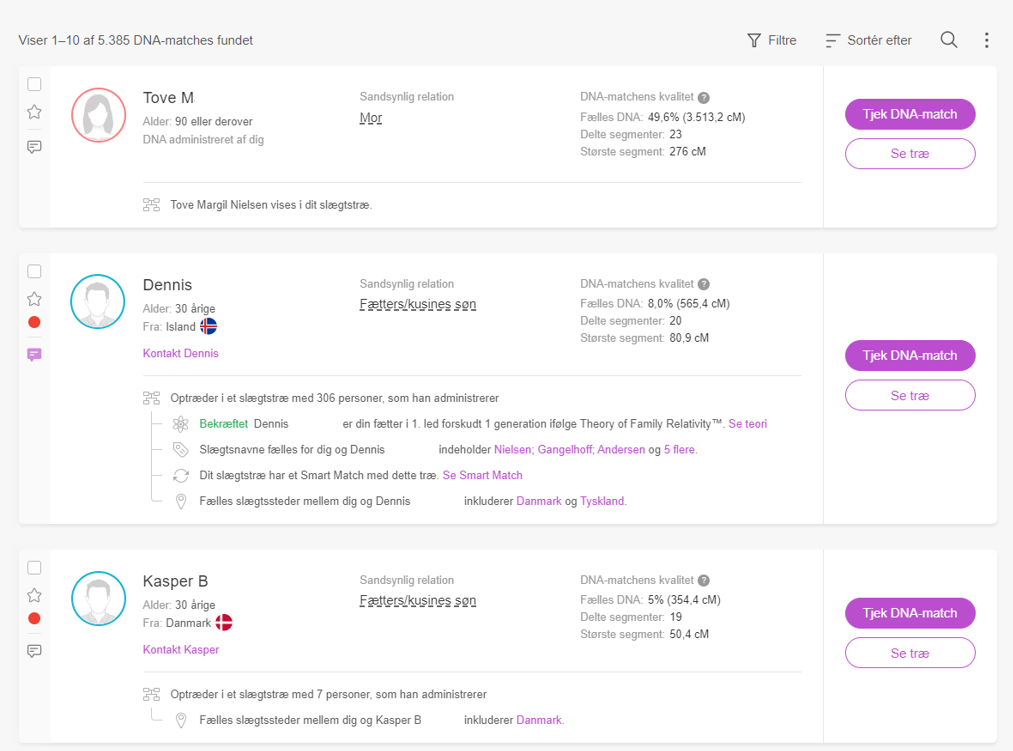Select the checkbox for Tove M
1013x751 pixels.
point(34,84)
